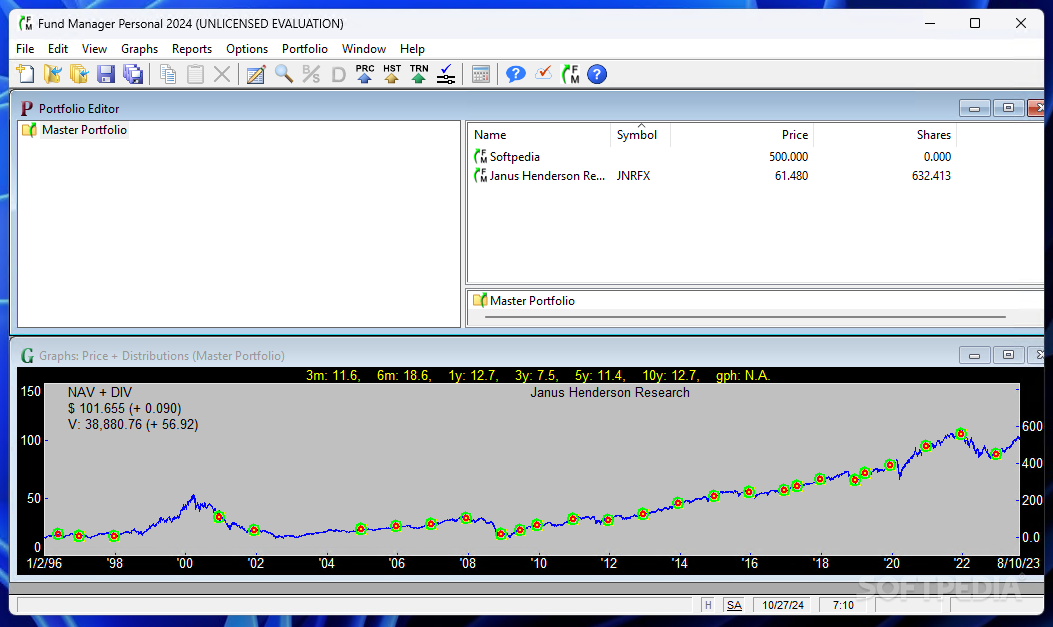This screenshot has width=1053, height=627.
Task: Retrieve transactions with the TRN icon
Action: tap(419, 74)
